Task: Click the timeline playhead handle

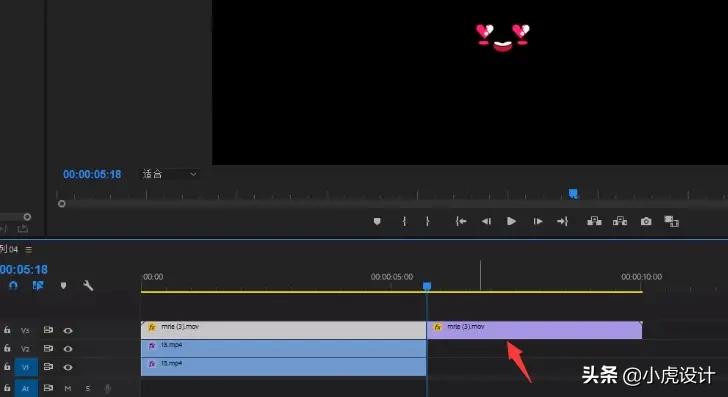Action: click(427, 286)
